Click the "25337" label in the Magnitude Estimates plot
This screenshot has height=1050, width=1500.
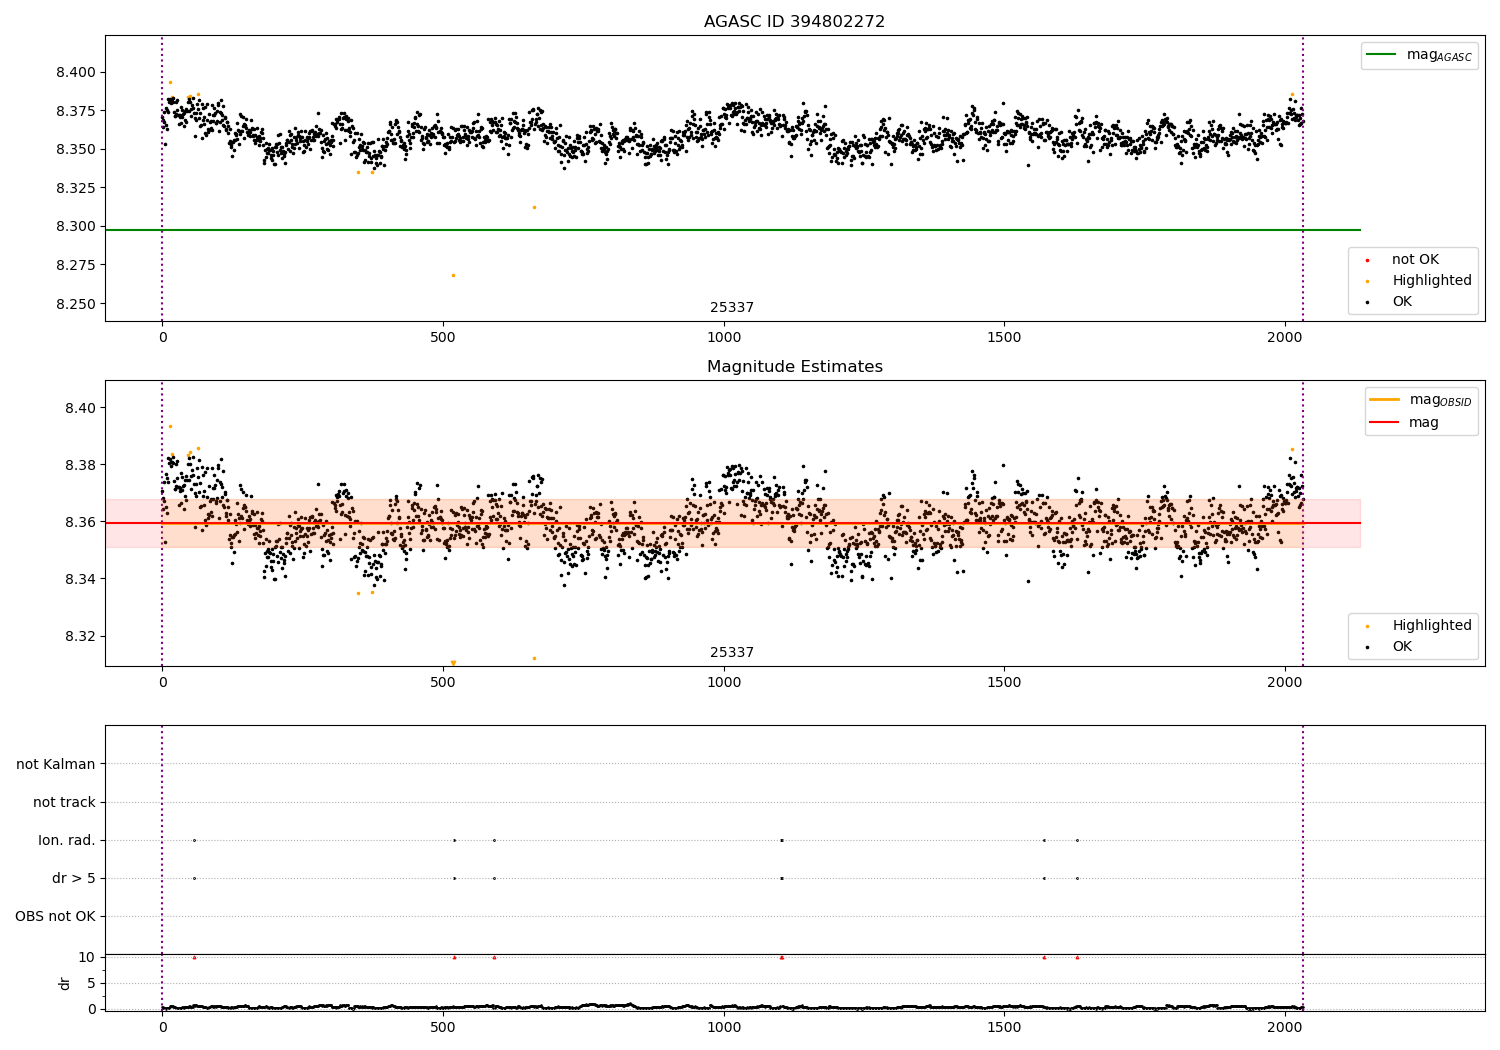point(732,653)
